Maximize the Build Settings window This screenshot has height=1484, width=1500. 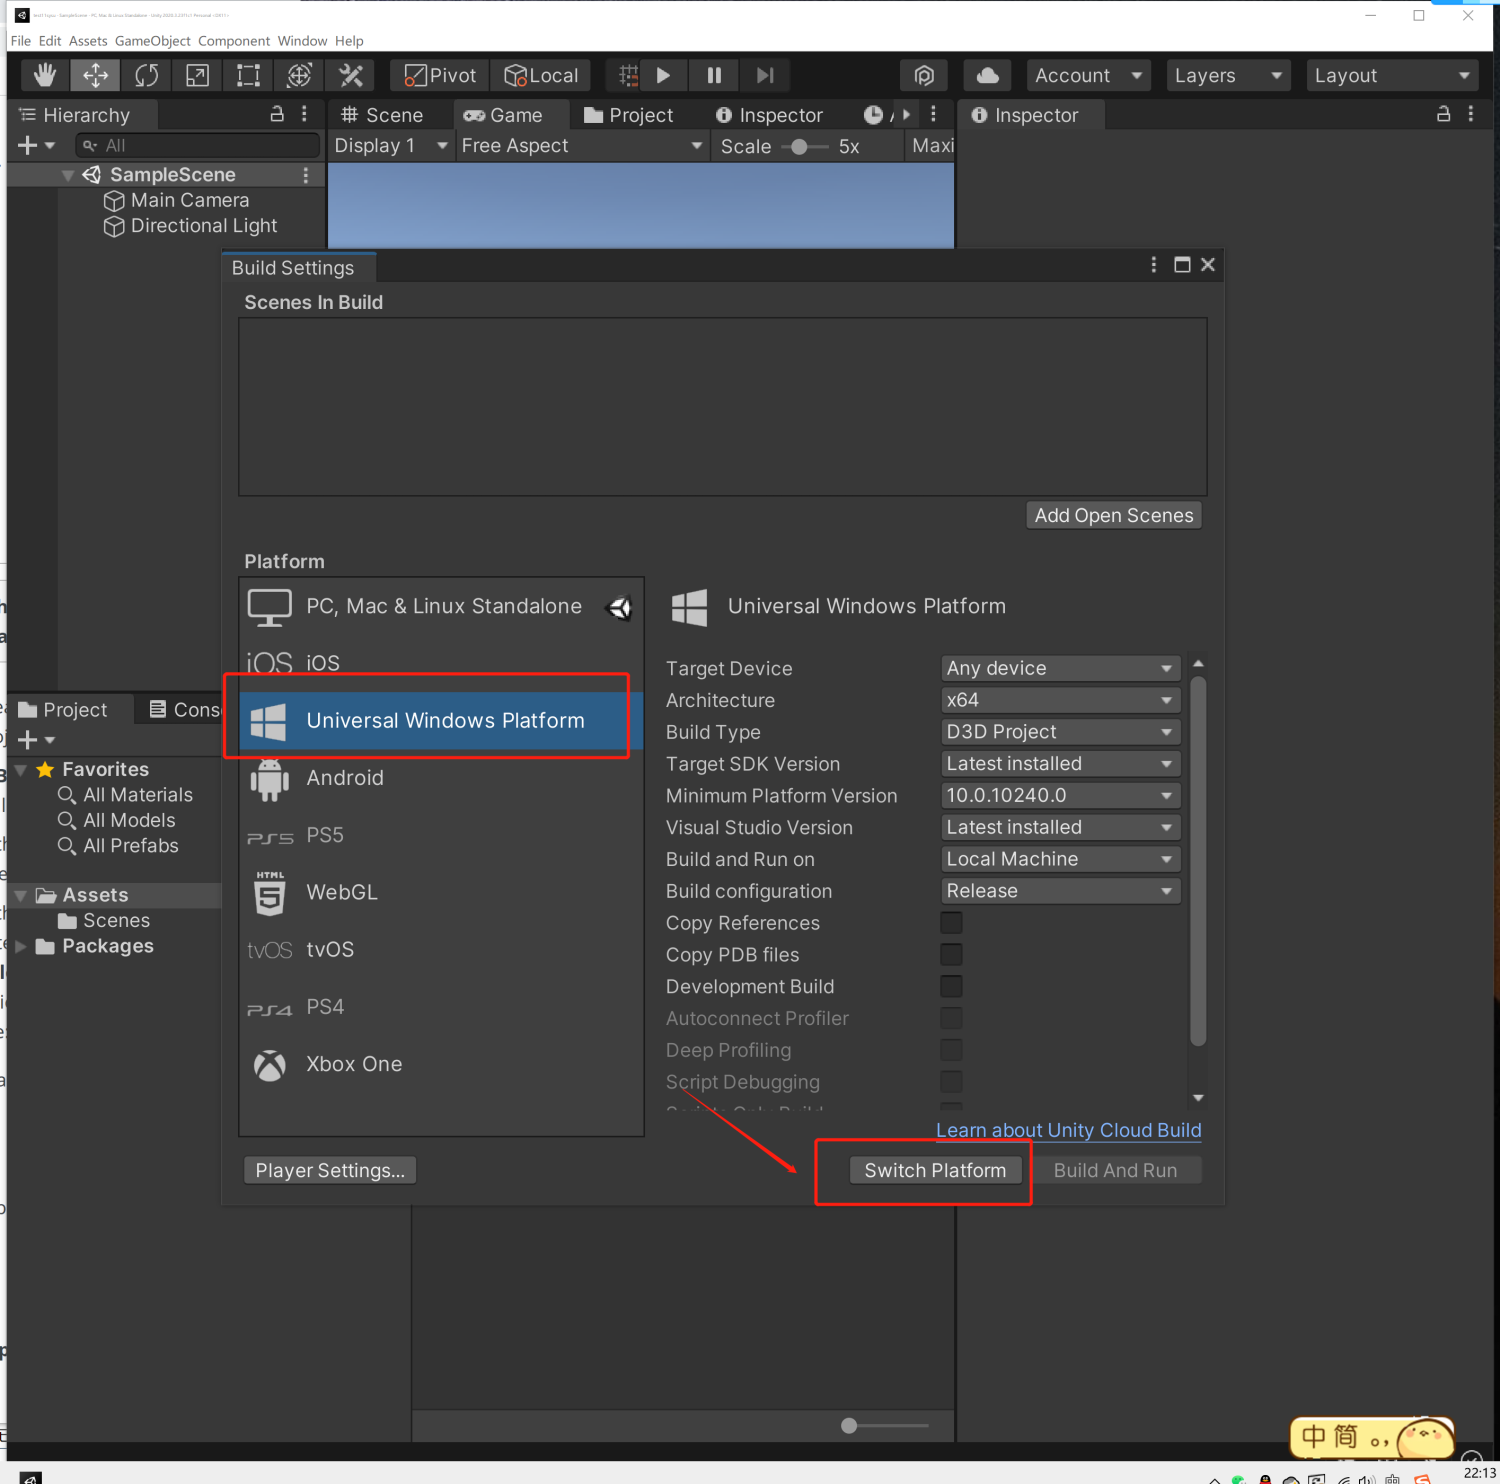pos(1182,264)
